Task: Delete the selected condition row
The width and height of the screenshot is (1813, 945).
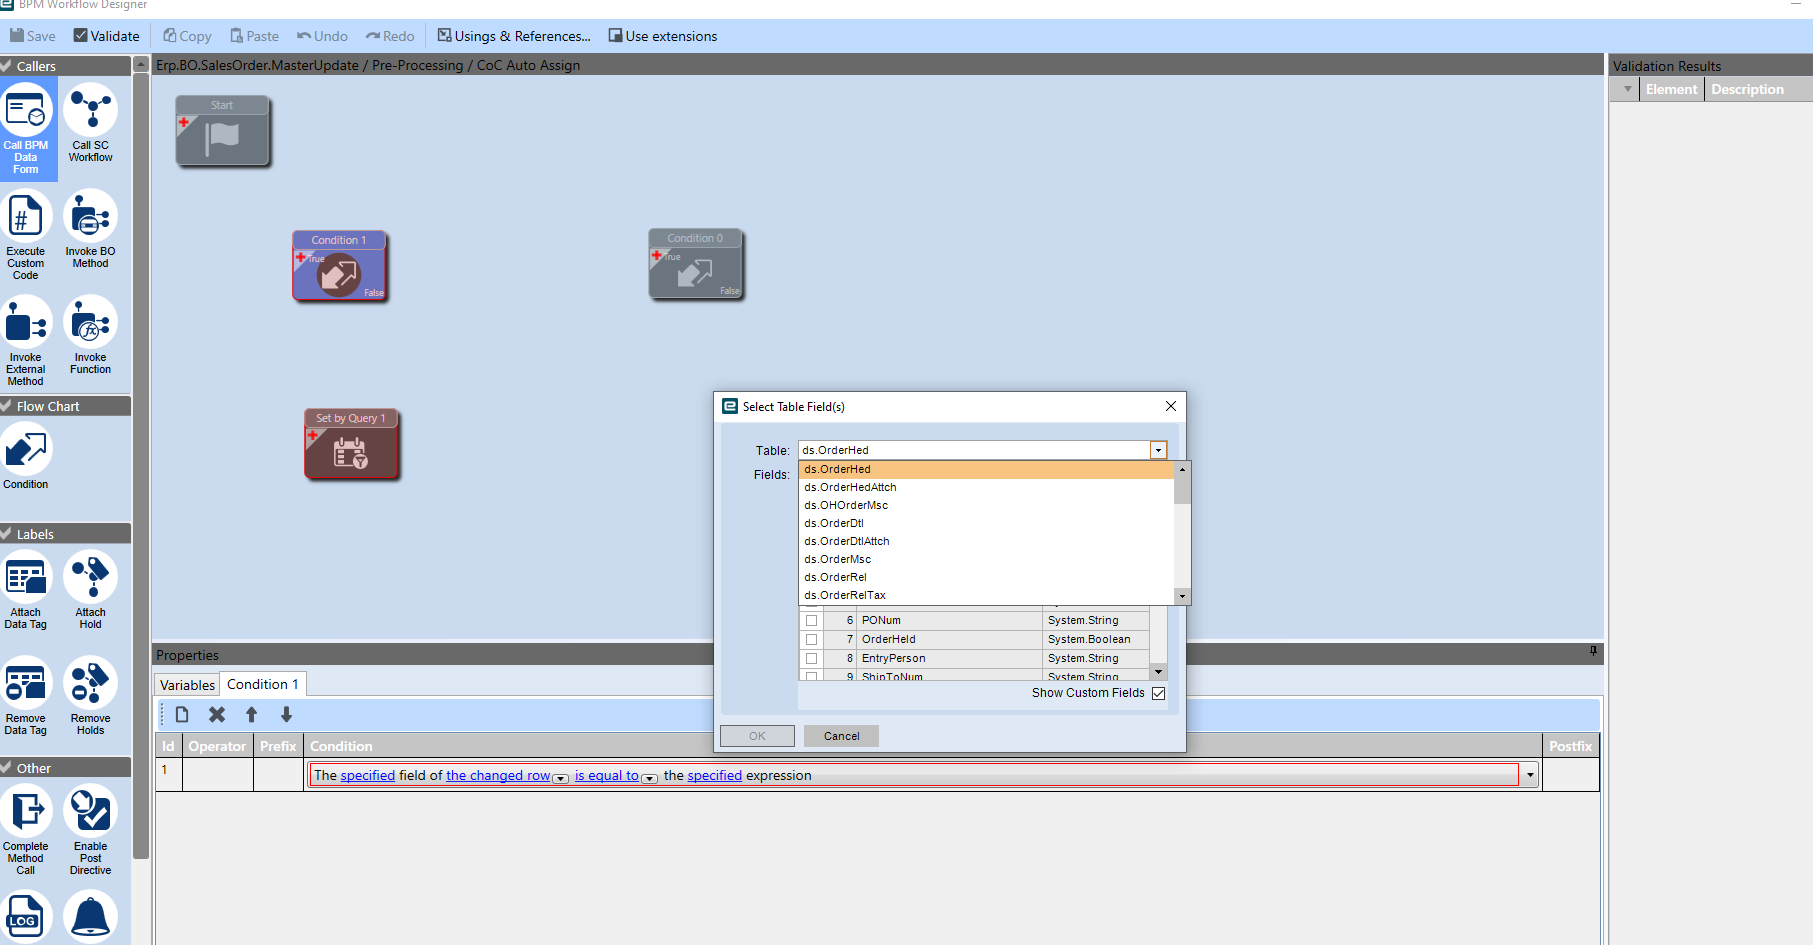Action: point(217,714)
